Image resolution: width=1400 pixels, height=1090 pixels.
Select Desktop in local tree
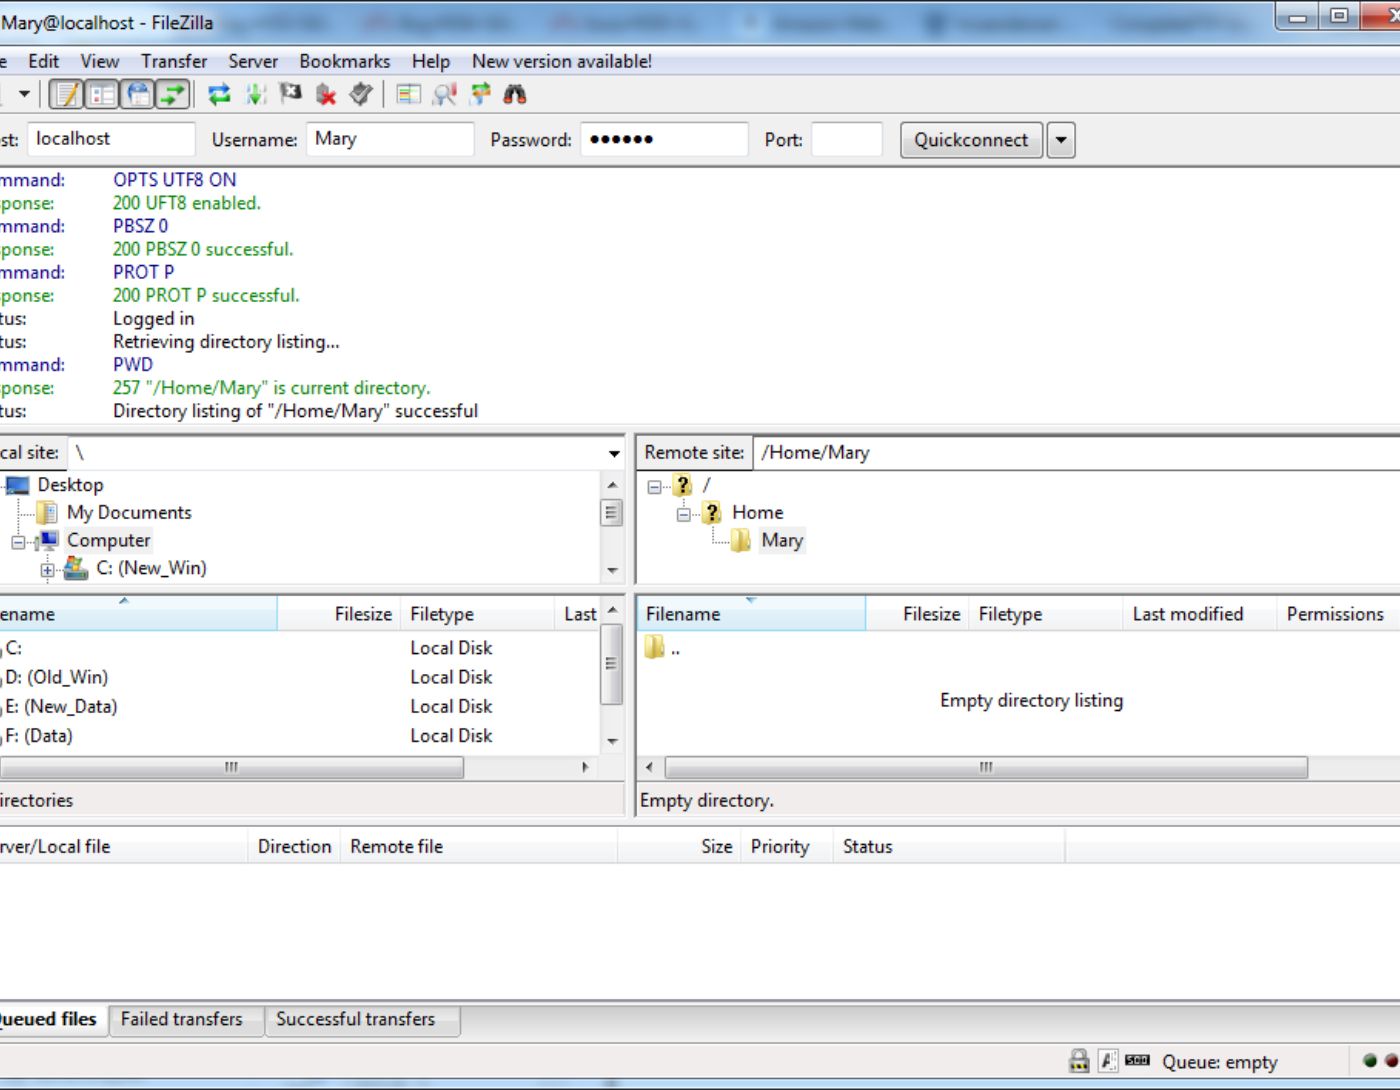tap(70, 485)
